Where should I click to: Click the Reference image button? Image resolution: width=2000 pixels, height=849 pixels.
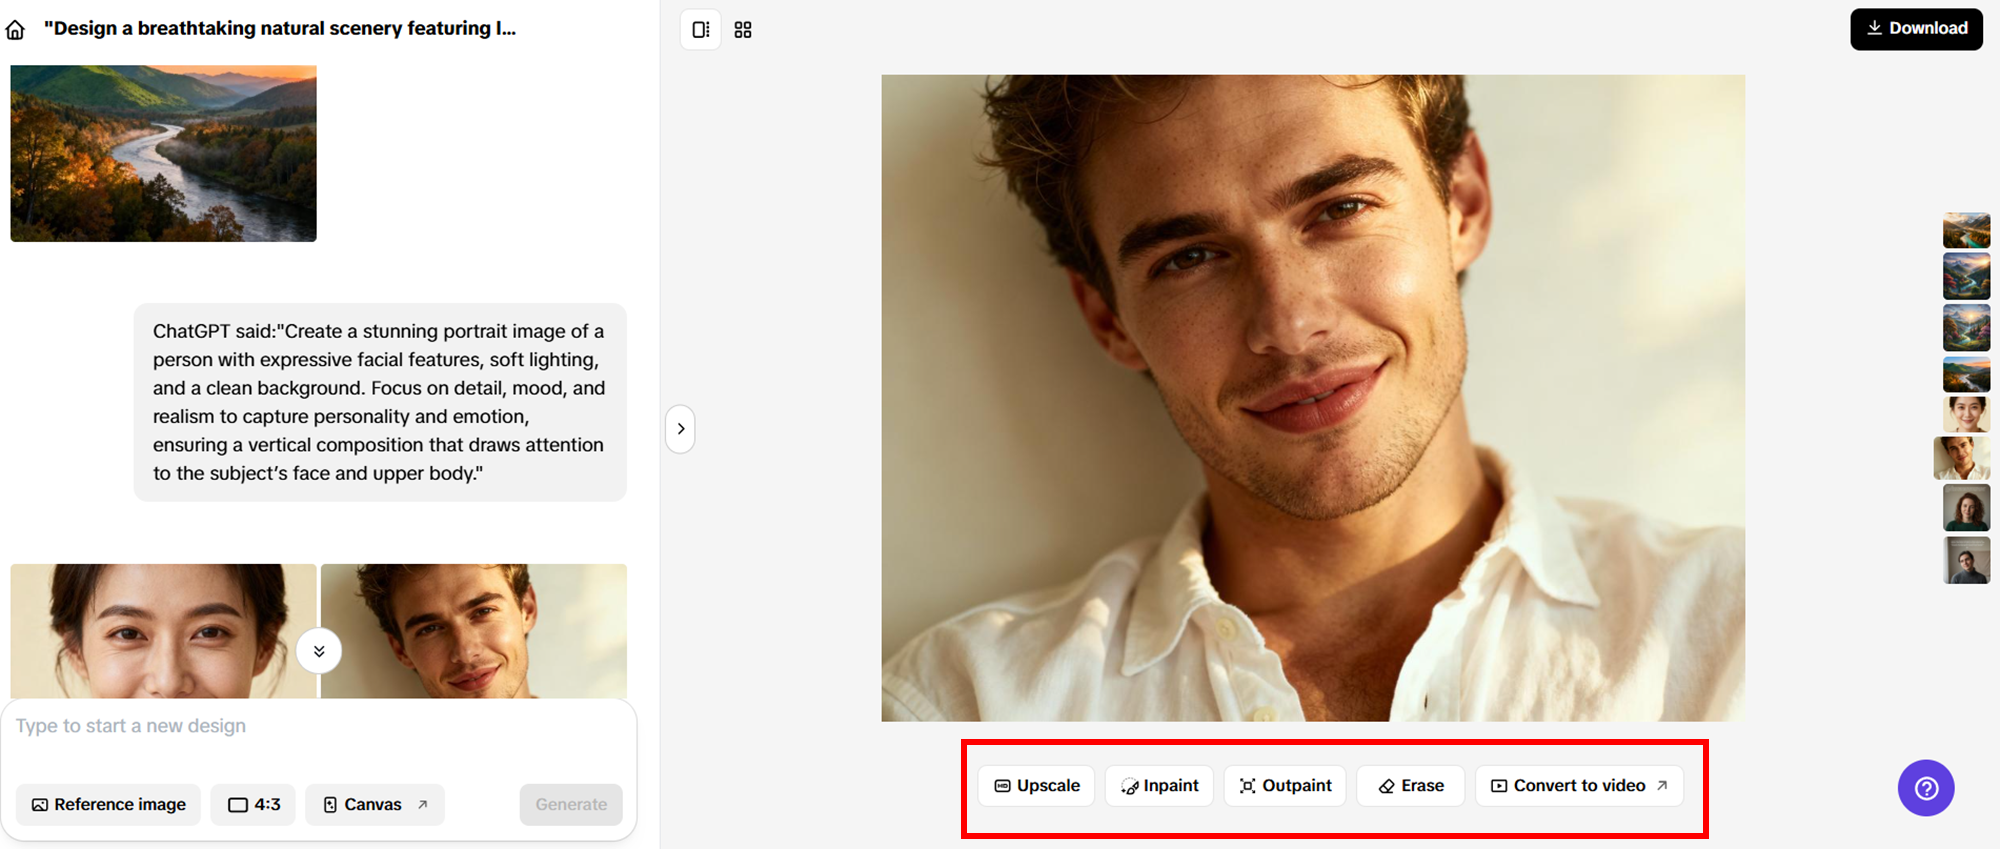[x=109, y=805]
